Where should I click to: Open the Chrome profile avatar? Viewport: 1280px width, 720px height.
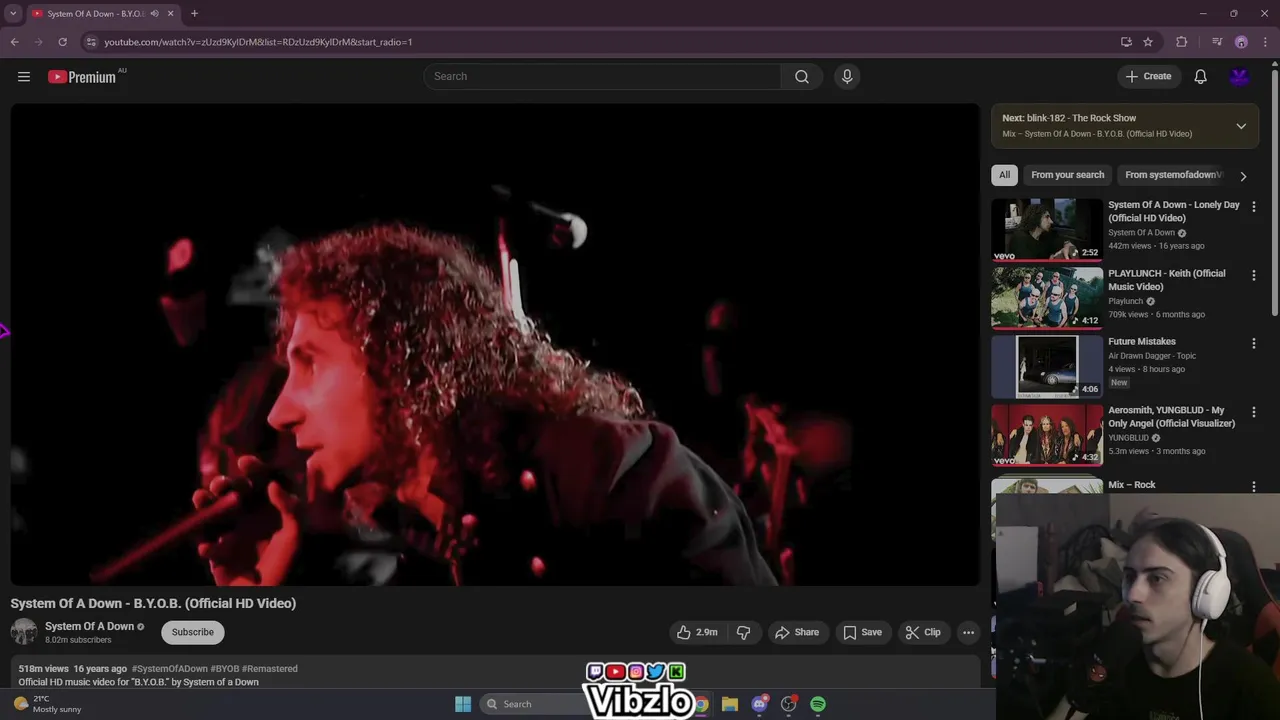[1241, 42]
